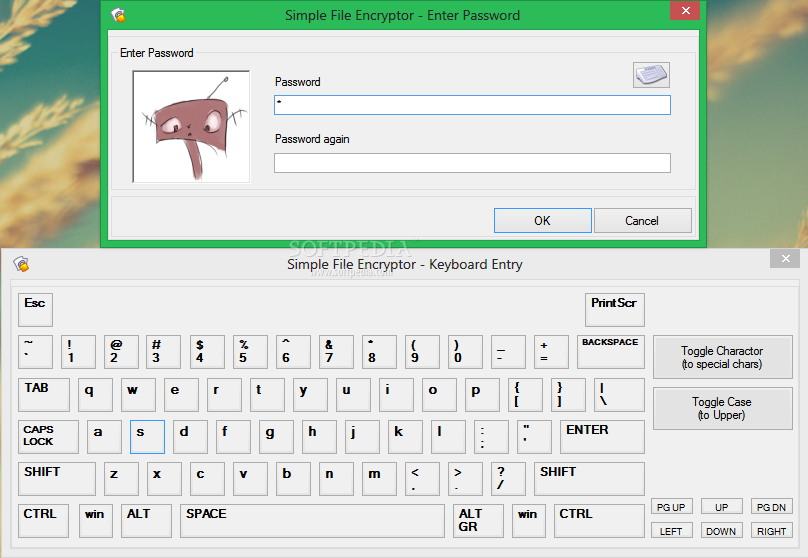Click the 5 / % key
This screenshot has height=558, width=808.
(x=250, y=352)
